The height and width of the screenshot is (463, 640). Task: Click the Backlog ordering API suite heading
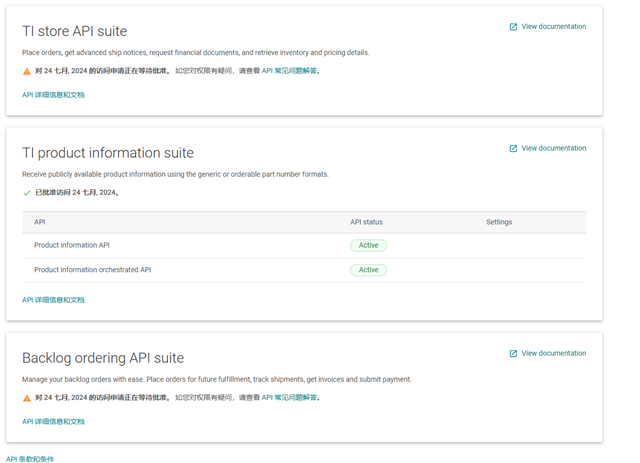(103, 358)
